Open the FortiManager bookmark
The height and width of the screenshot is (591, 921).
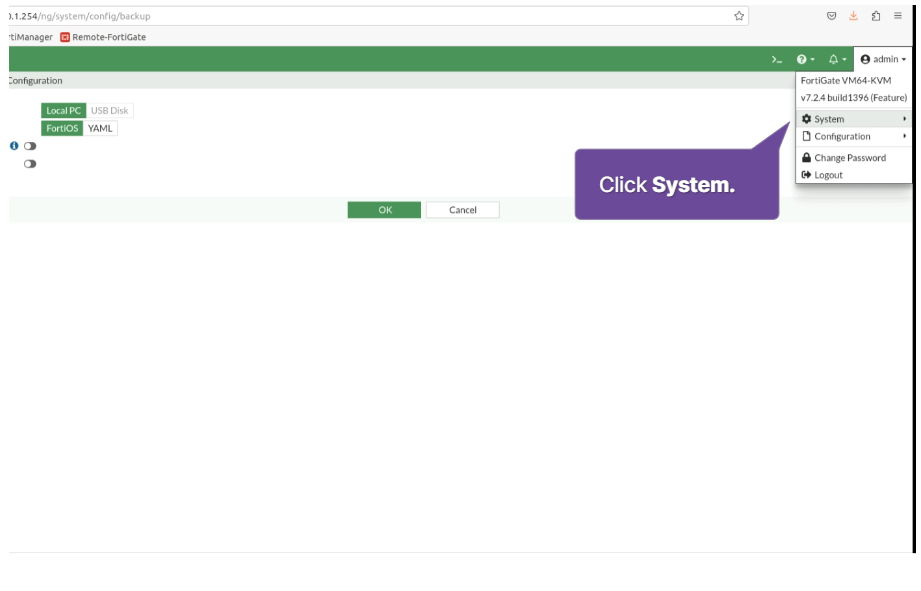pos(31,37)
